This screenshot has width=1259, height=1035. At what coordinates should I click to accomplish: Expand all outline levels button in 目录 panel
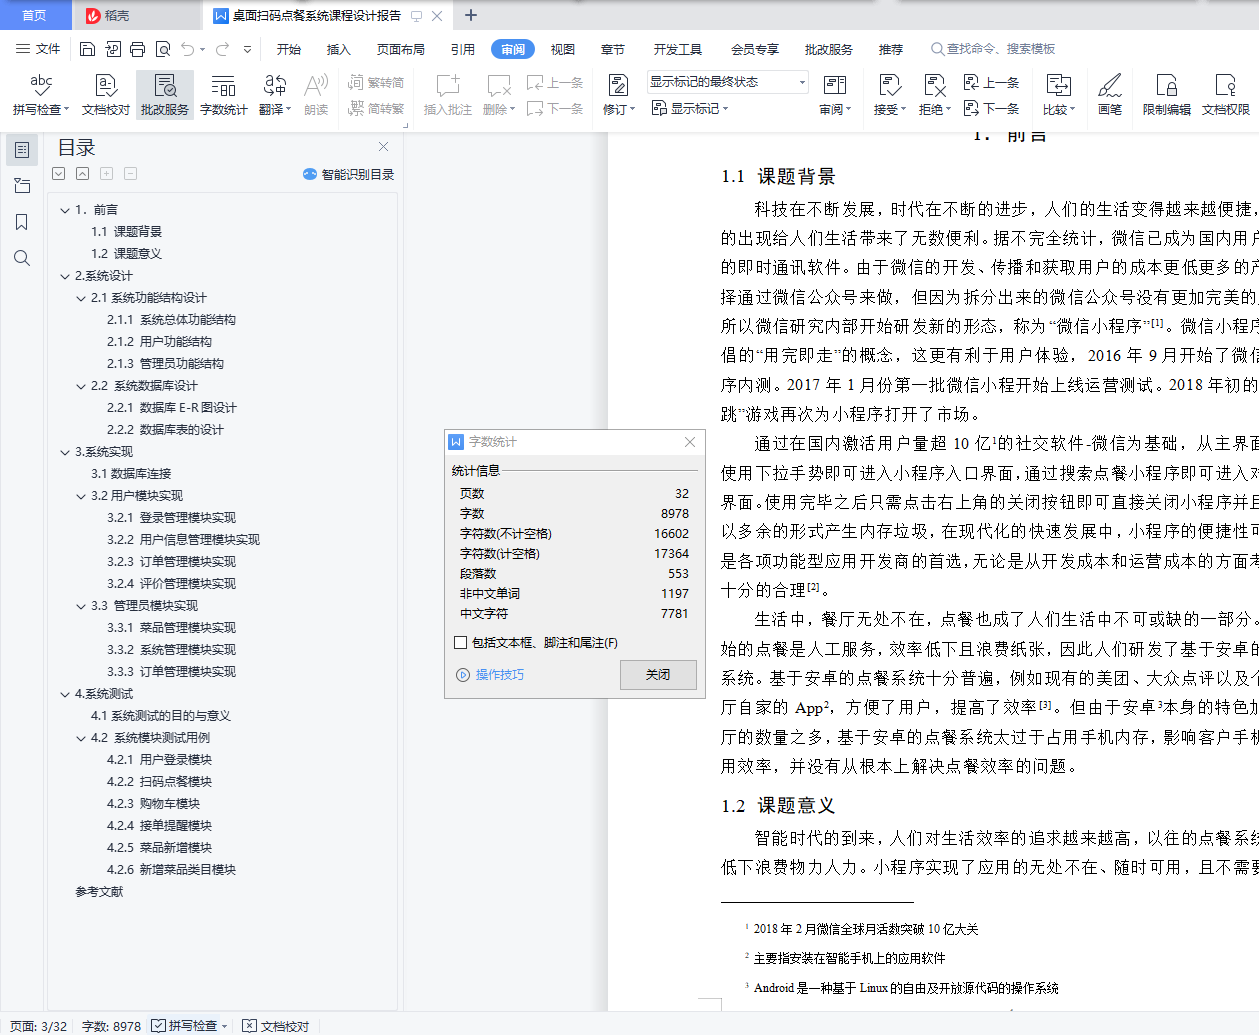[x=59, y=174]
